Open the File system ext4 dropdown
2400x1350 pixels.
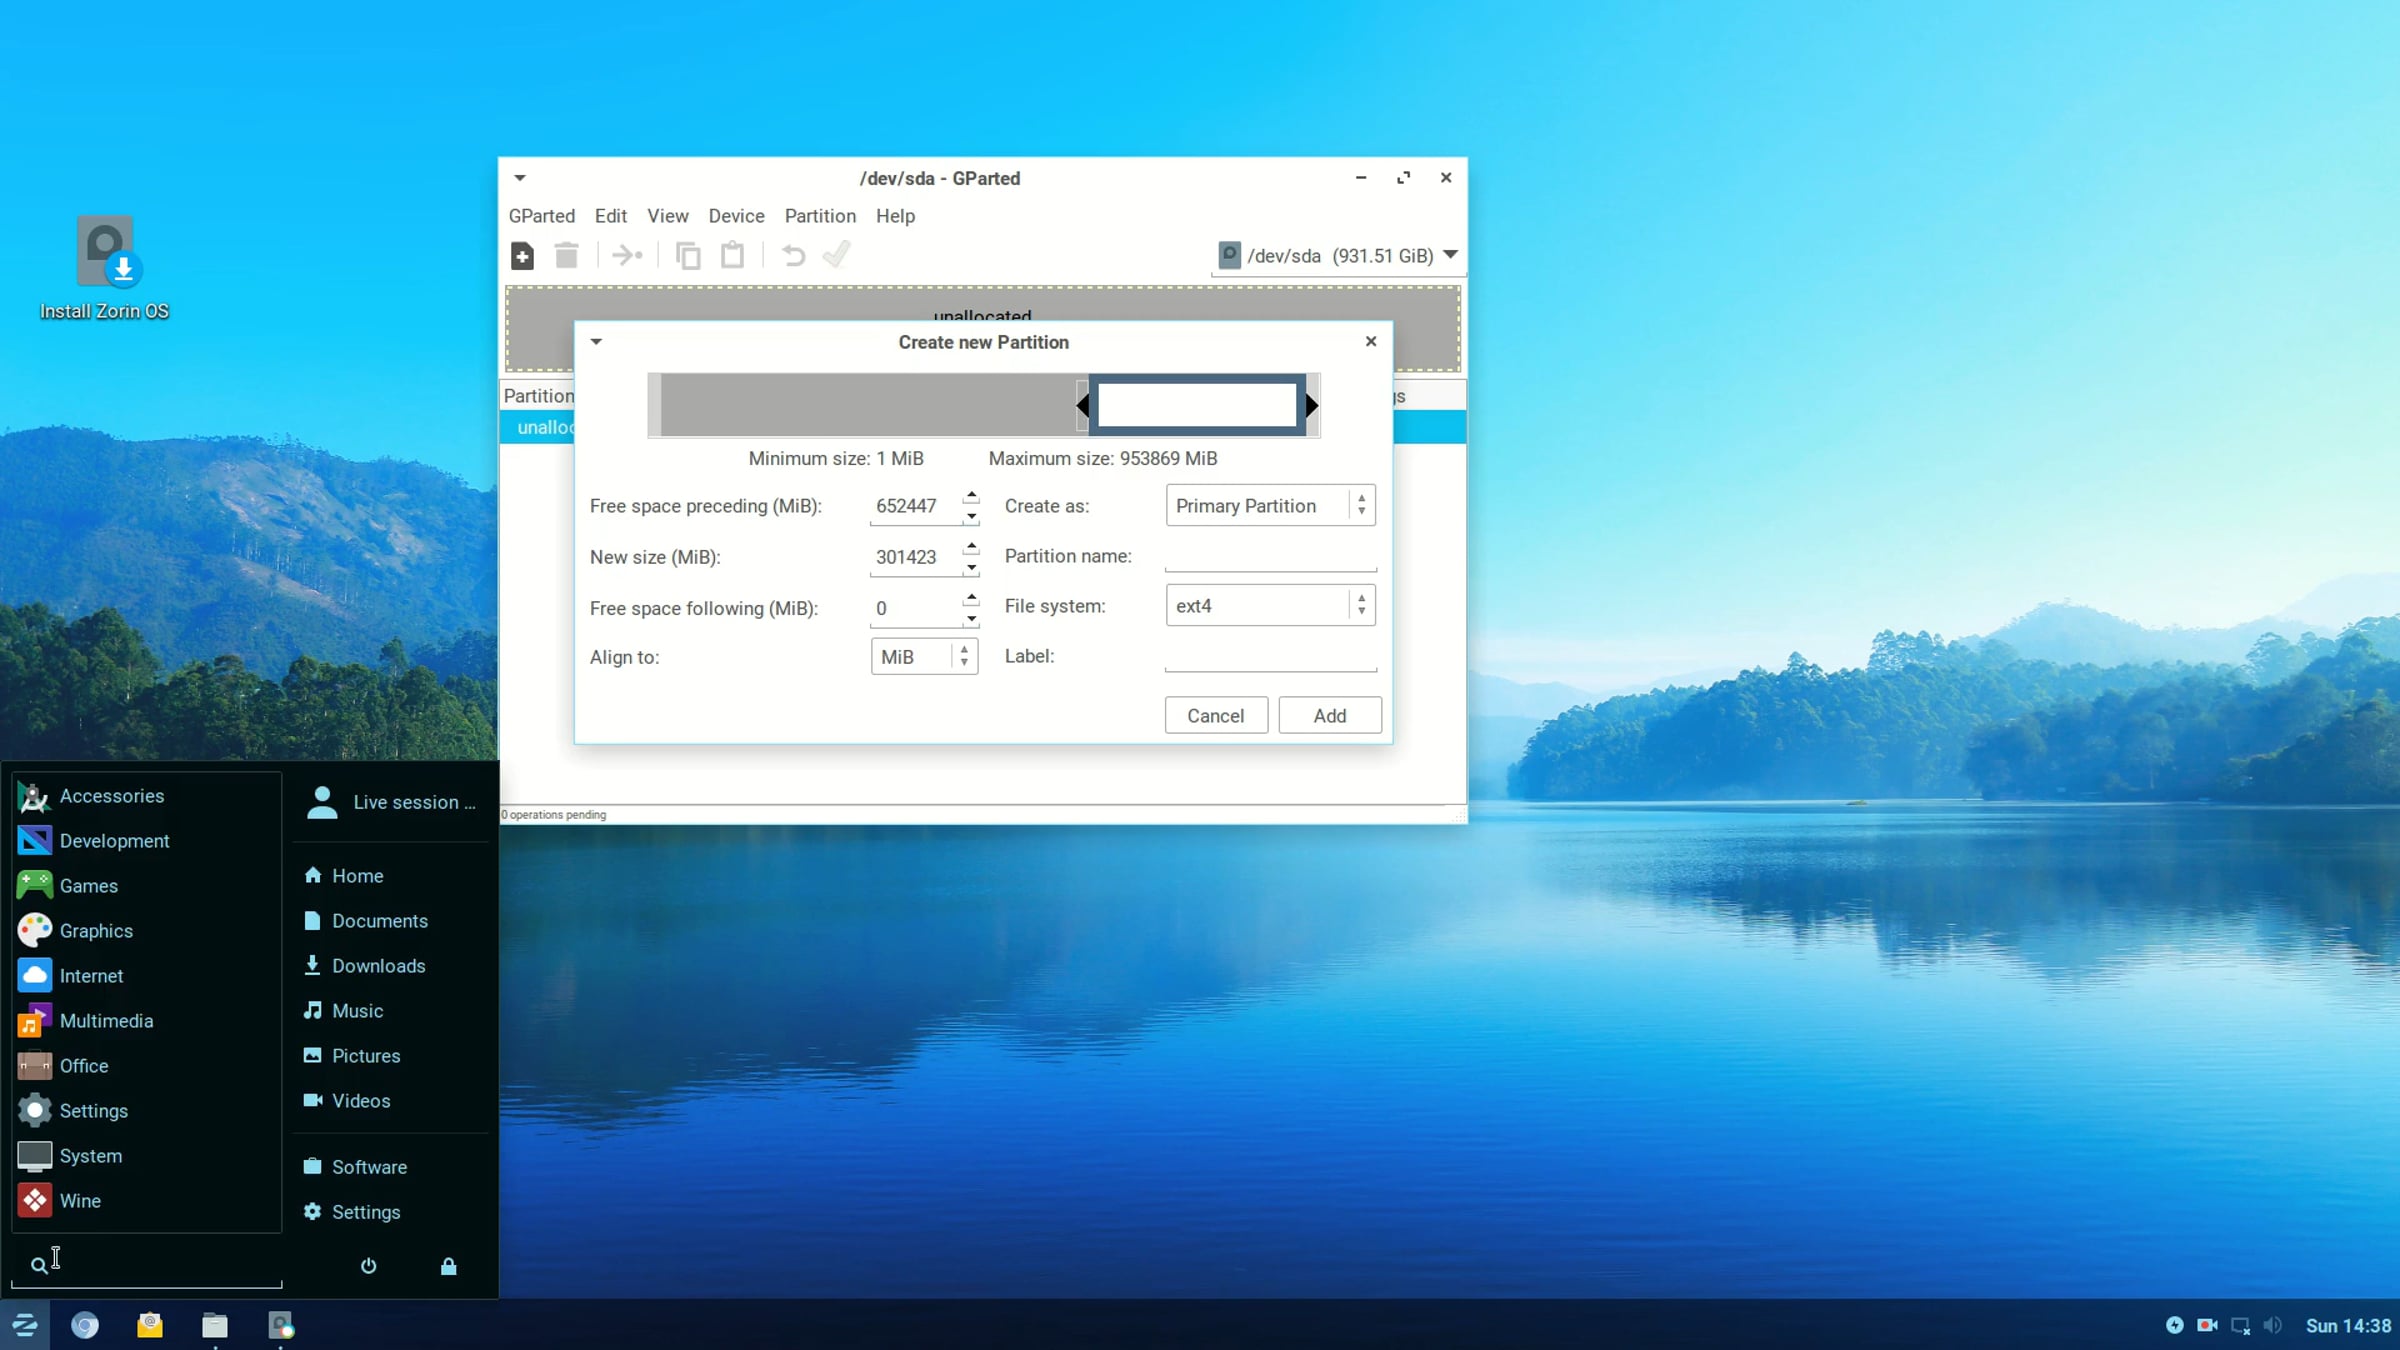tap(1270, 605)
